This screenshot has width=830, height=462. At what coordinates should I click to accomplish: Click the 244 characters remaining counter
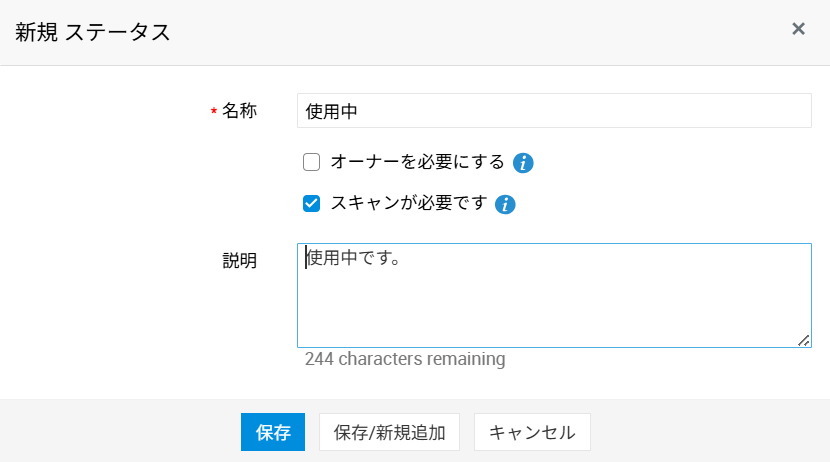405,359
